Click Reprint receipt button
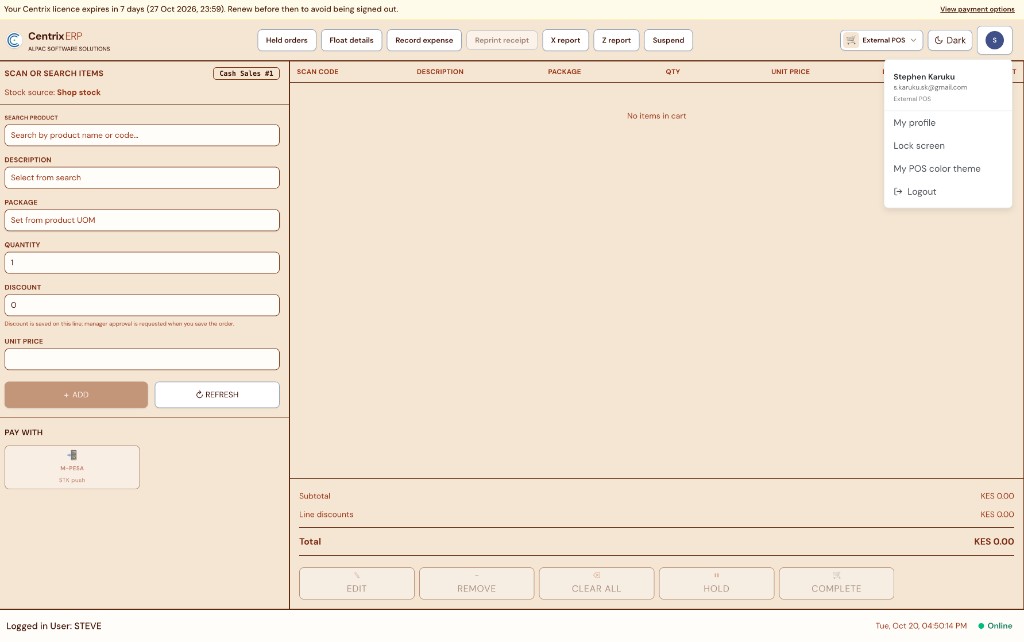 [x=502, y=40]
